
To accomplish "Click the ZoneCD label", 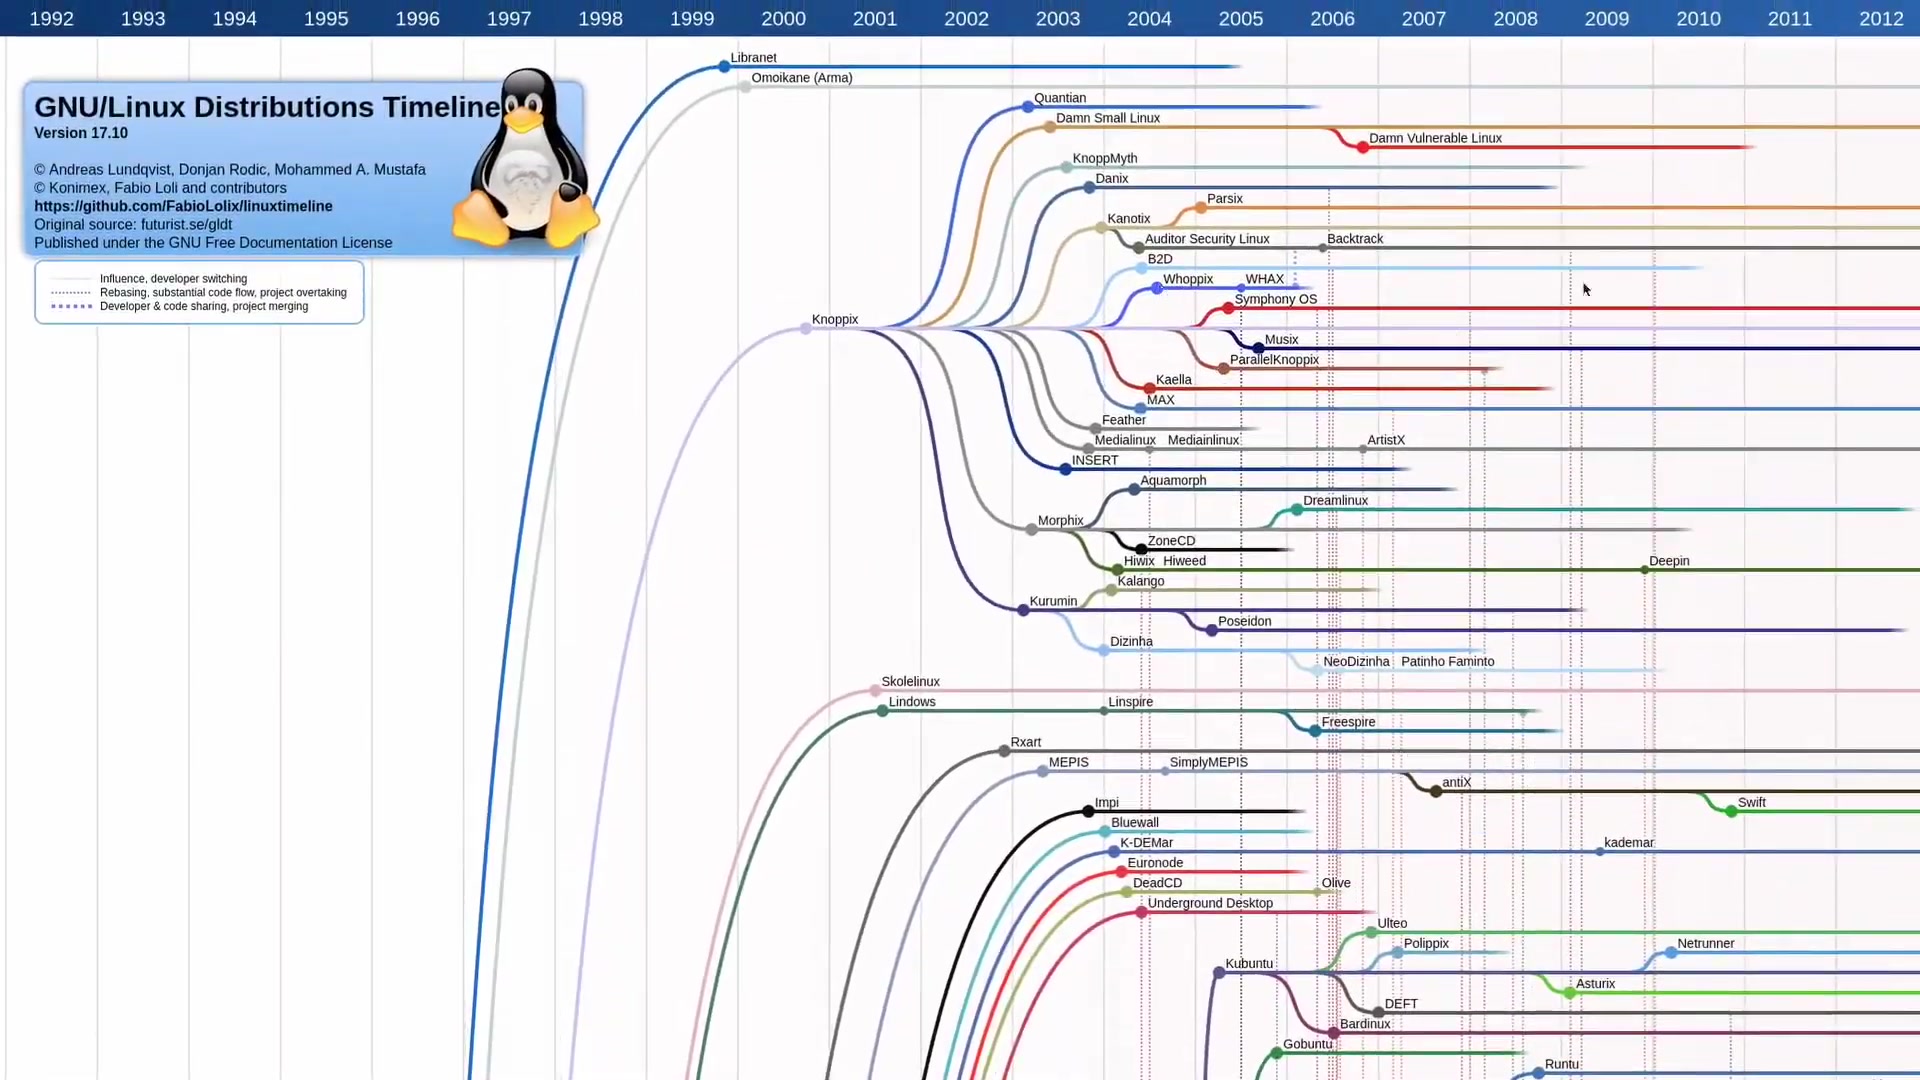I will coord(1171,541).
